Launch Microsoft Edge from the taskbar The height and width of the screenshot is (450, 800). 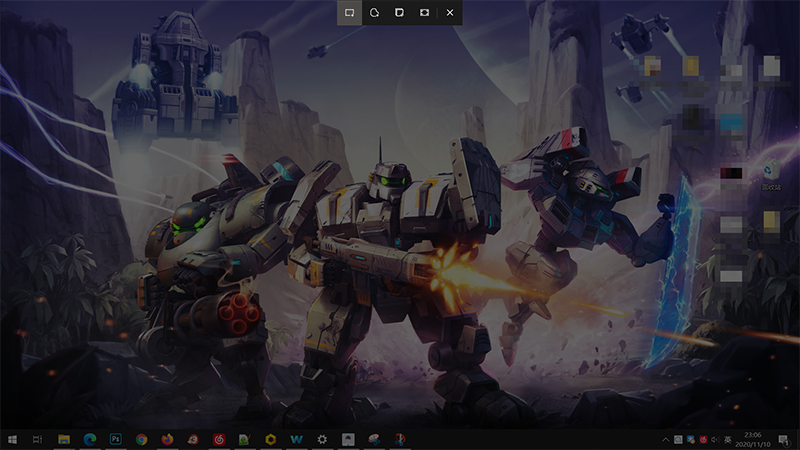90,439
